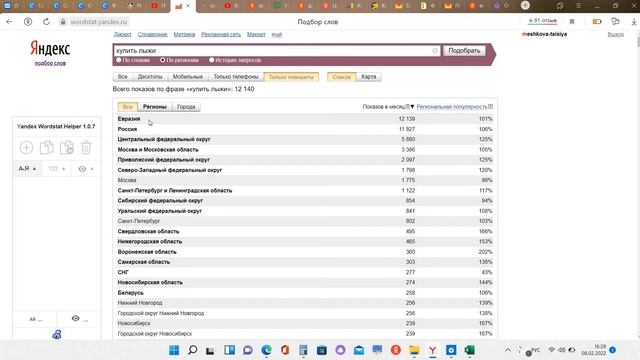Click the 'Беларусь' row

[305, 293]
